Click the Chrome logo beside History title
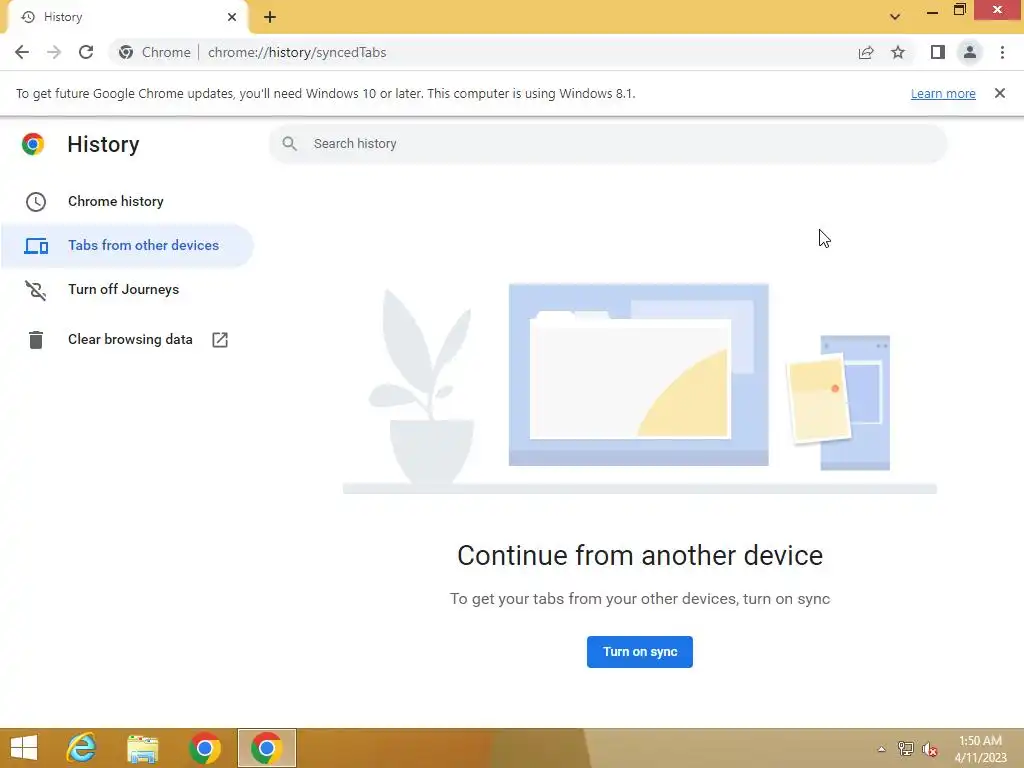 point(33,144)
